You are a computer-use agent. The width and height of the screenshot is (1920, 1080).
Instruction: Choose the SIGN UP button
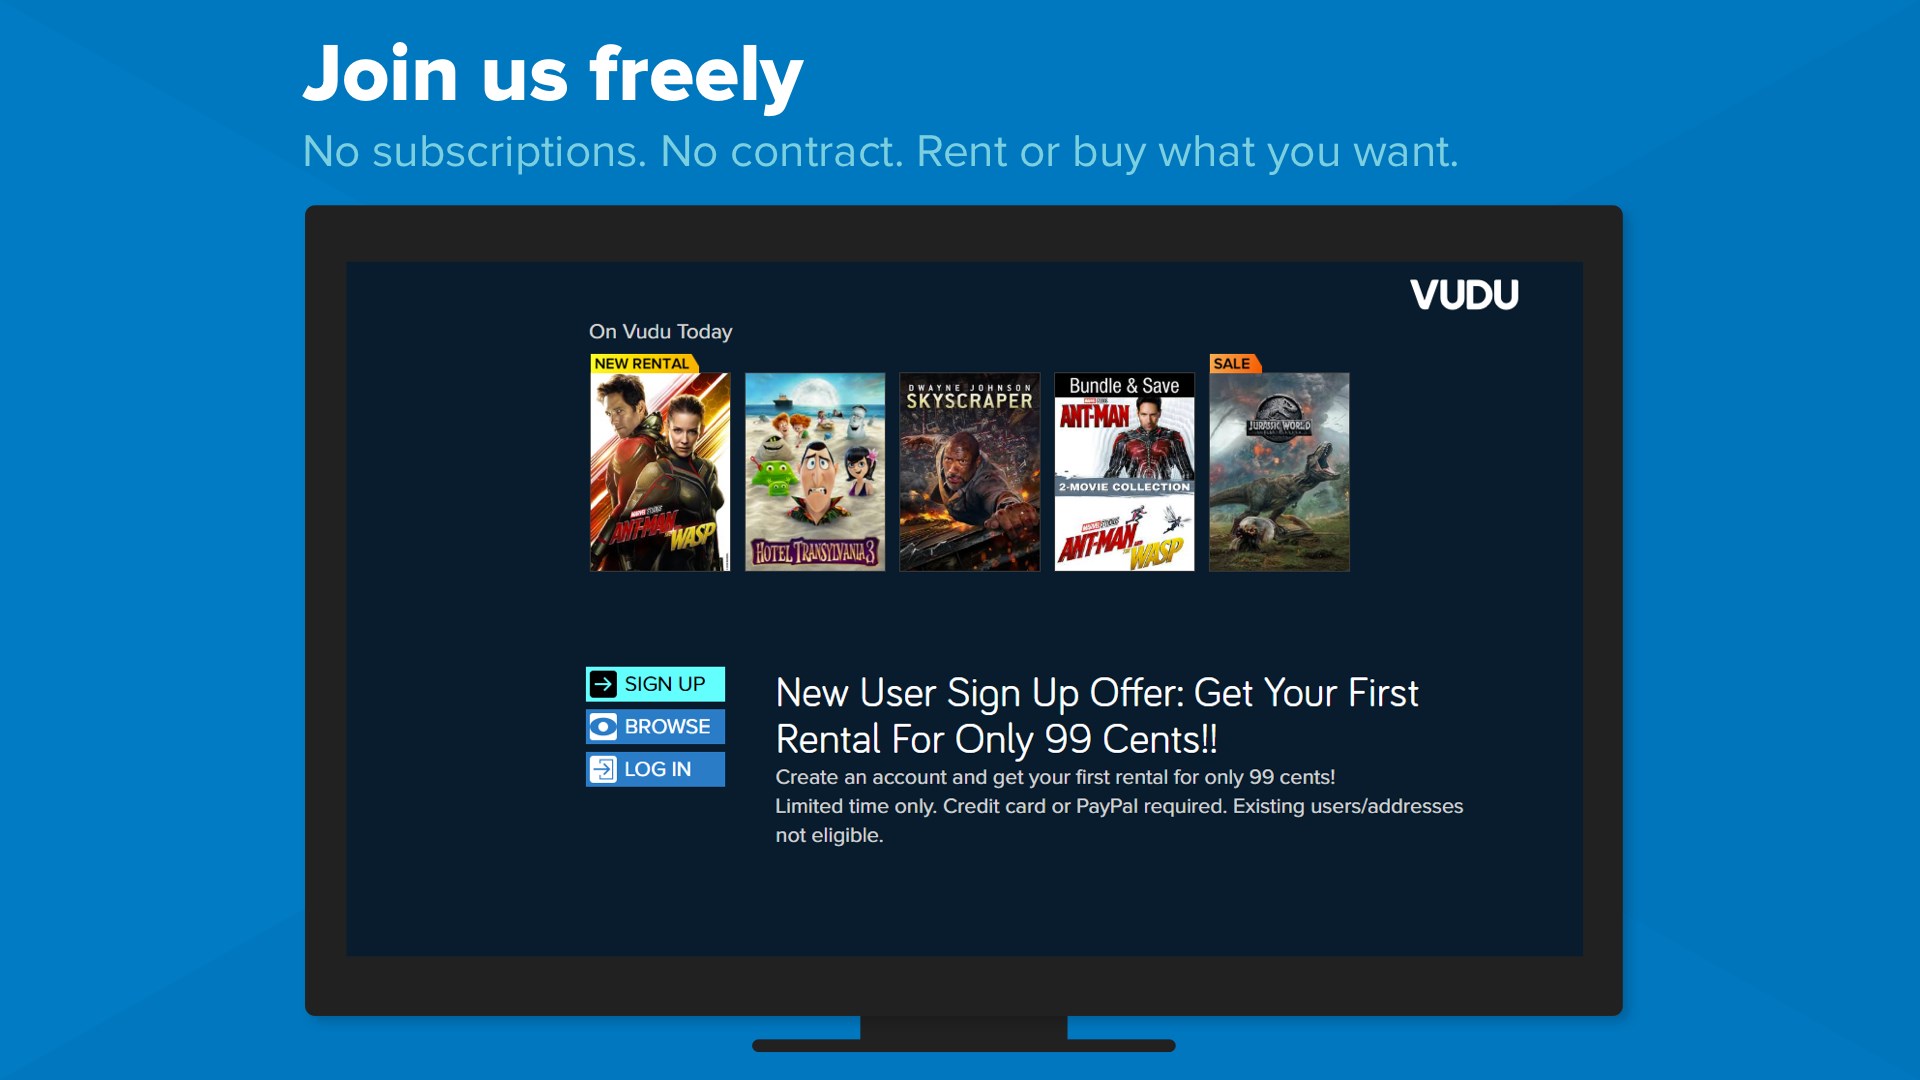pos(655,684)
